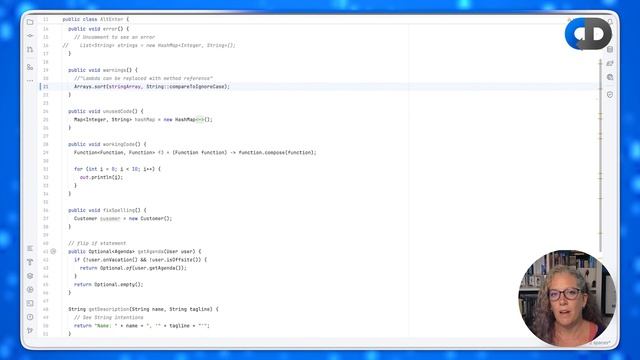Click the unused 'hashMap' variable name
The width and height of the screenshot is (640, 360).
click(144, 120)
